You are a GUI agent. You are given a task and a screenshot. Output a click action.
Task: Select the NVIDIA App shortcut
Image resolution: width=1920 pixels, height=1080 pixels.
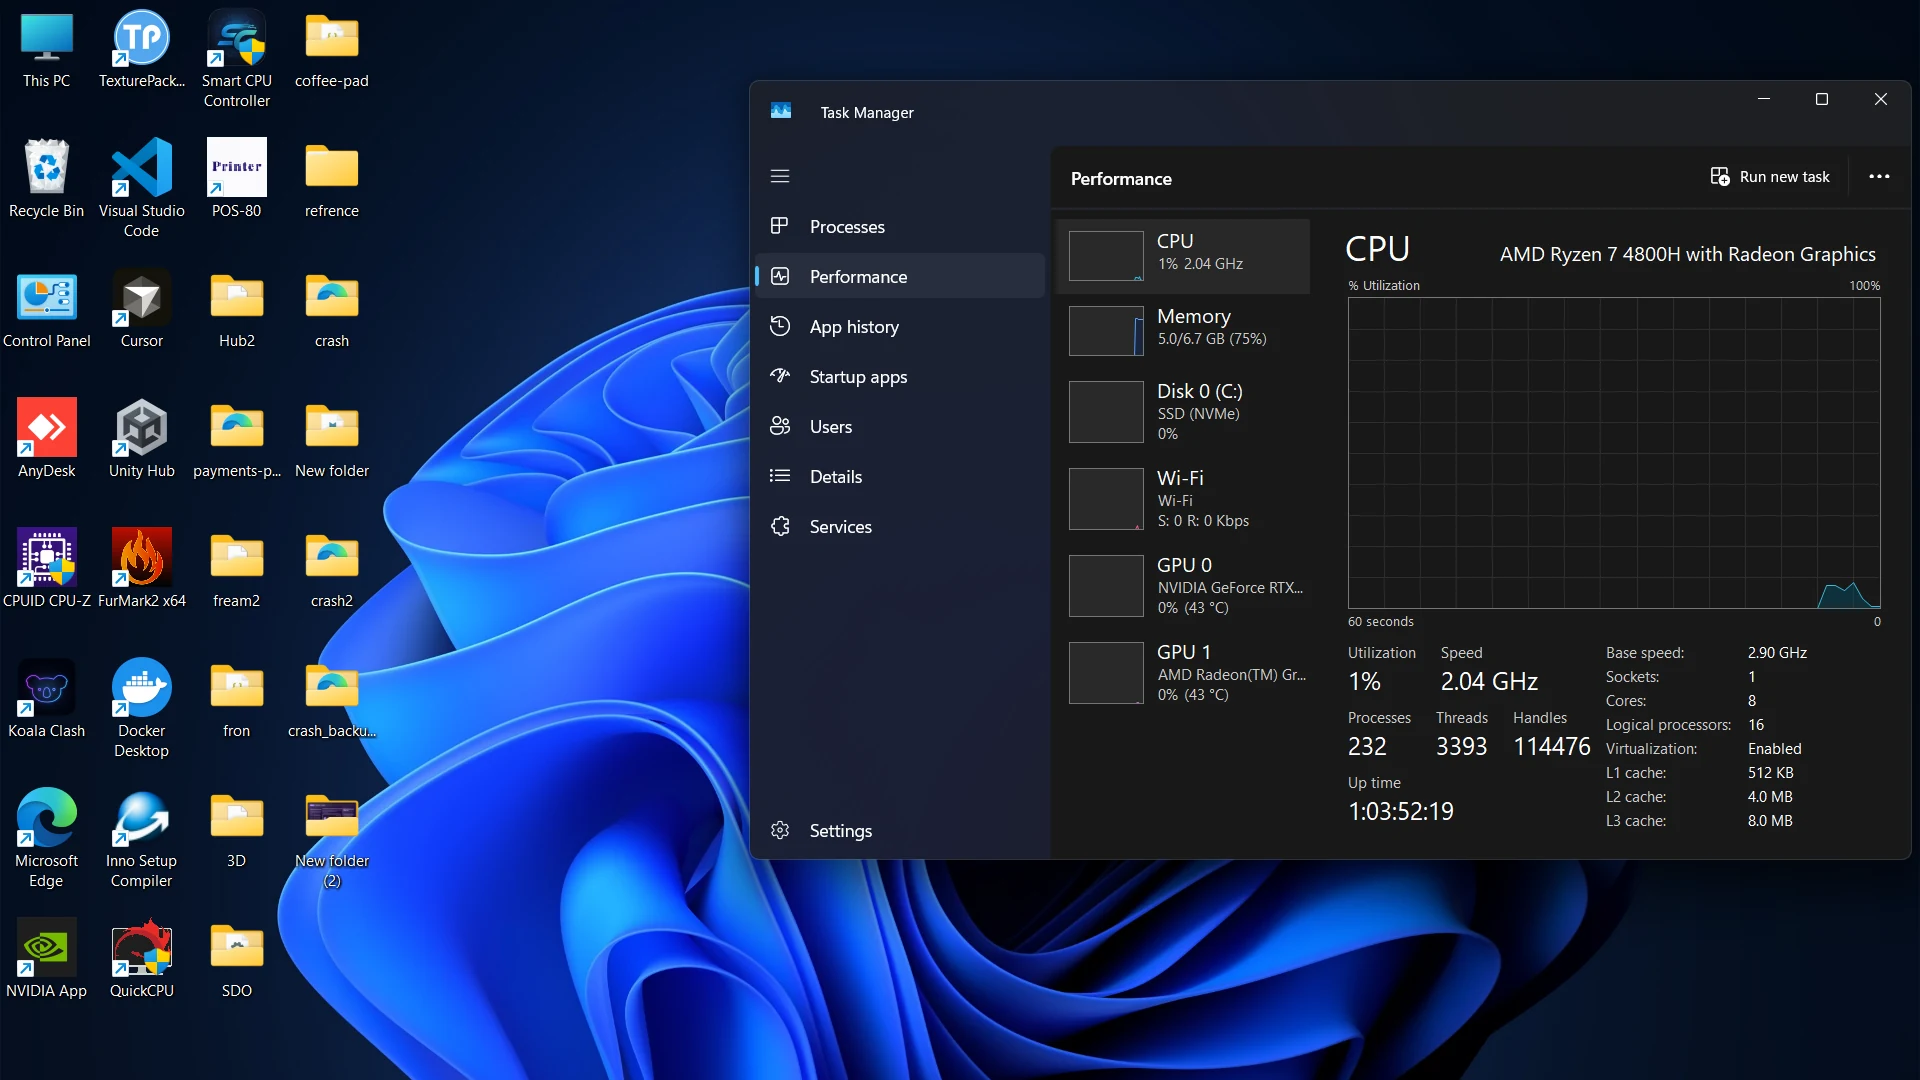tap(46, 961)
